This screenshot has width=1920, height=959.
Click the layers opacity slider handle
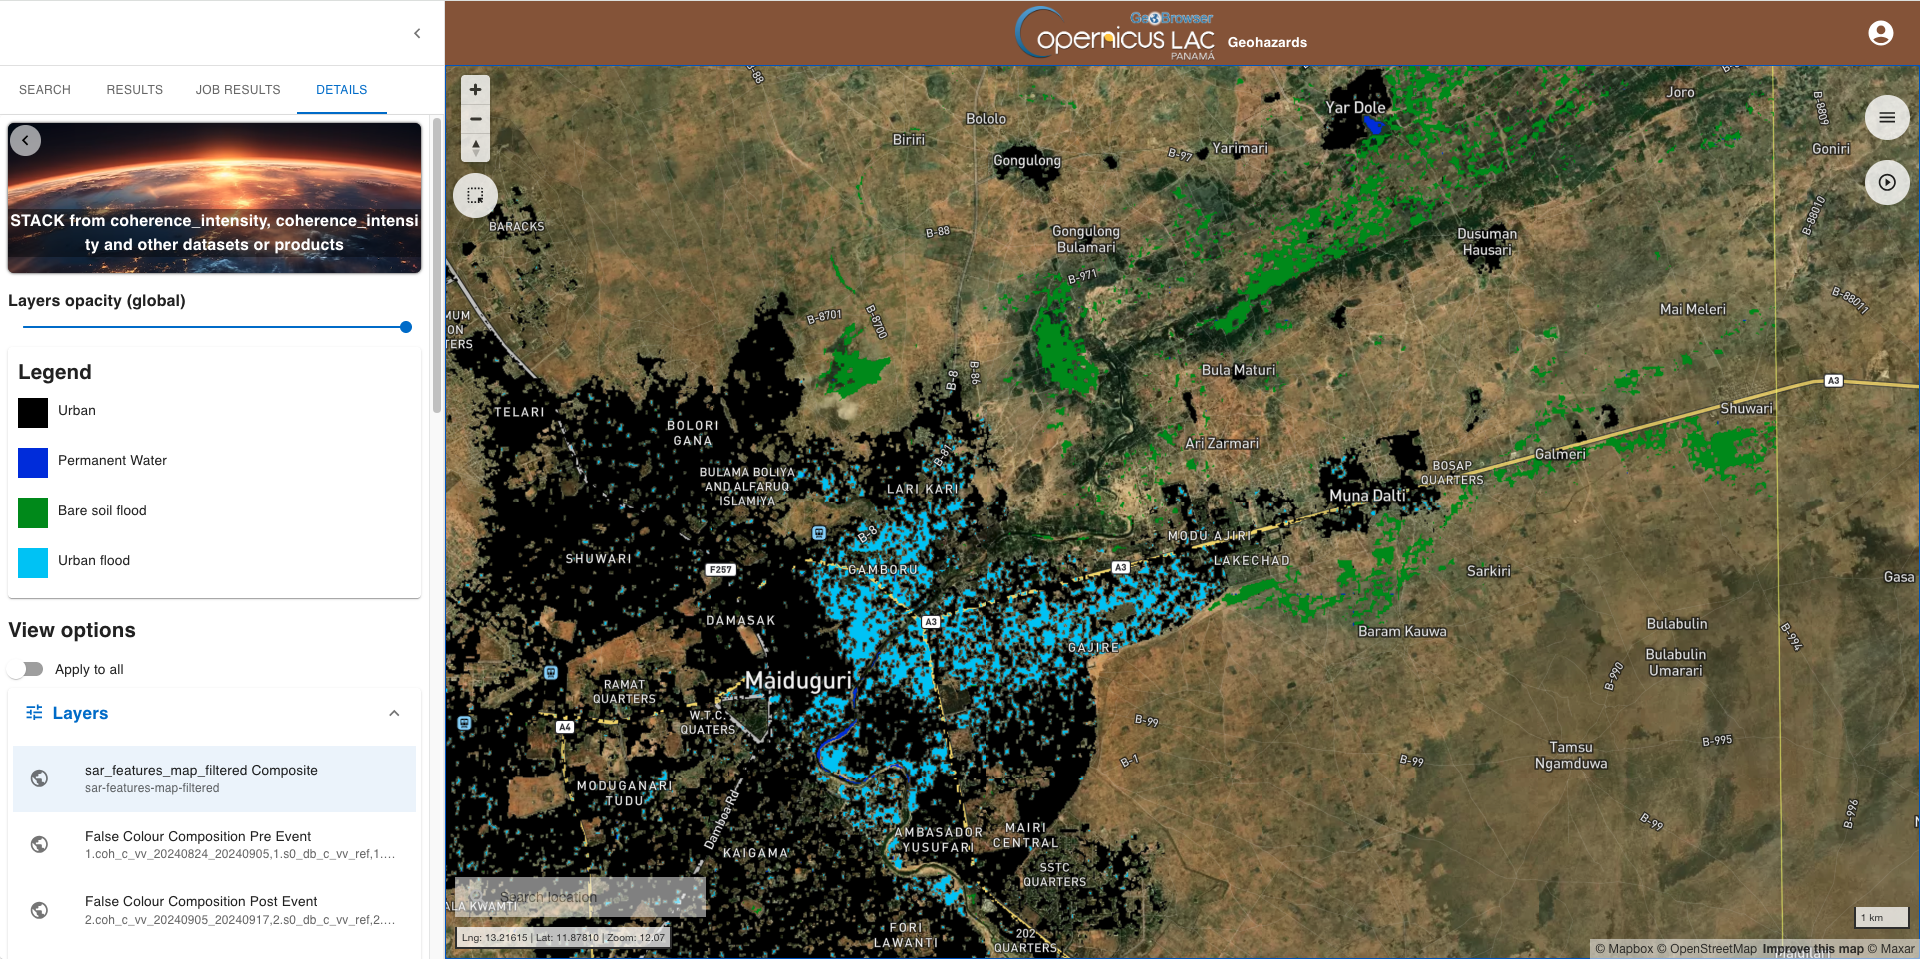pos(405,327)
